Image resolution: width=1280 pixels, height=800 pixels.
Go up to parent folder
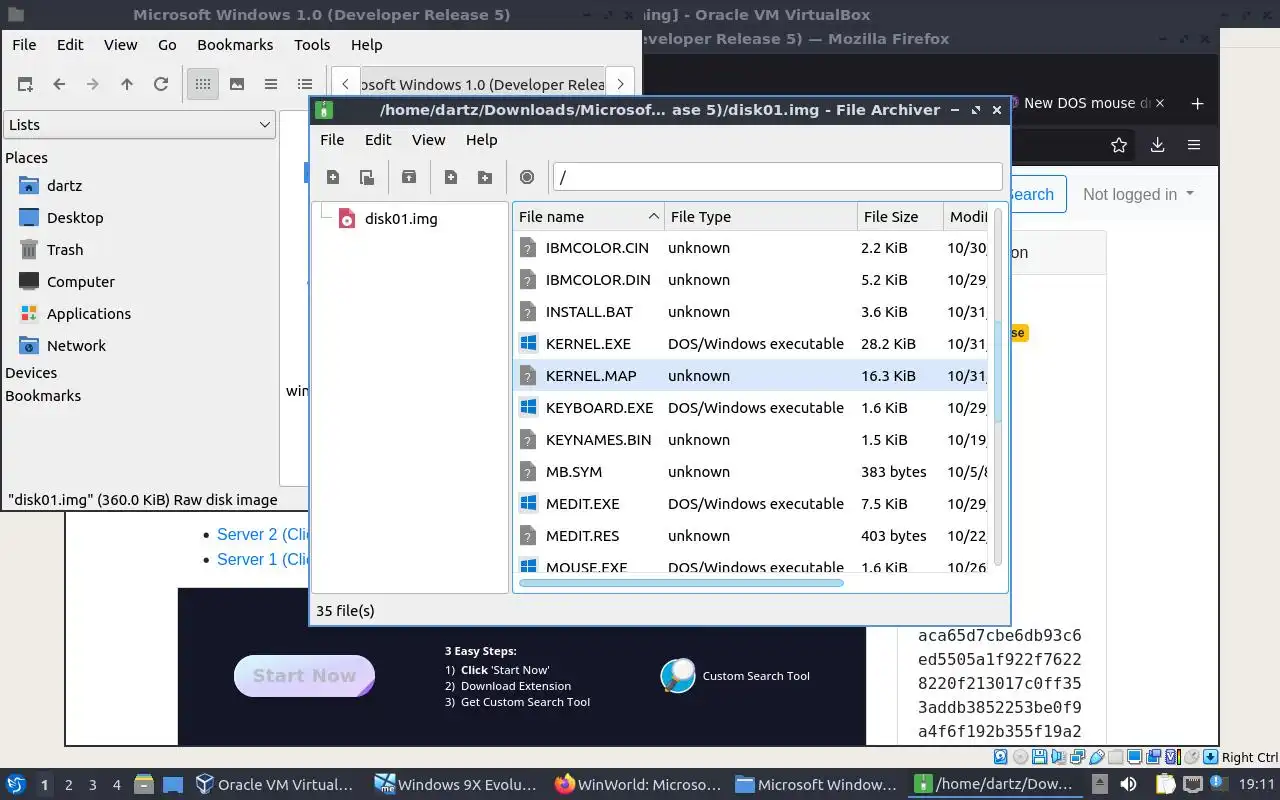[x=127, y=84]
